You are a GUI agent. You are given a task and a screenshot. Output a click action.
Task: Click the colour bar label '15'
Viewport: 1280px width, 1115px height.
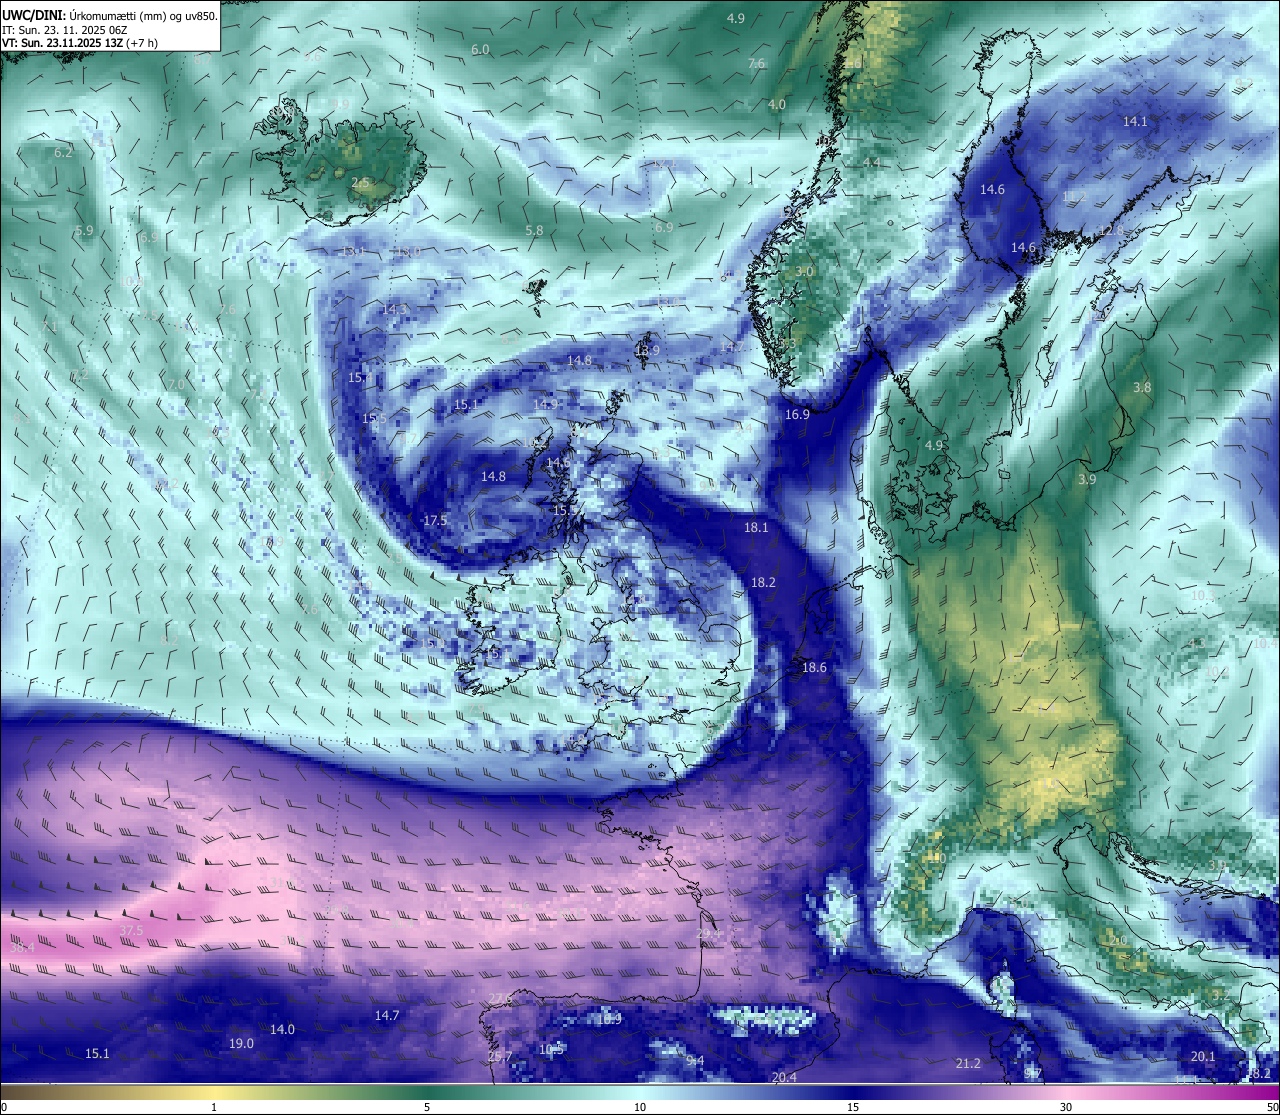pyautogui.click(x=853, y=1106)
